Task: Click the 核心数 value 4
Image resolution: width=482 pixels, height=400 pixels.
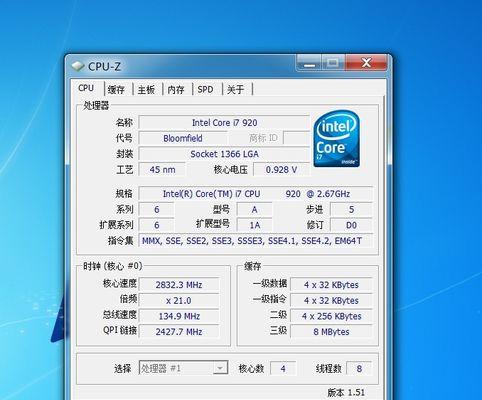Action: pyautogui.click(x=283, y=368)
